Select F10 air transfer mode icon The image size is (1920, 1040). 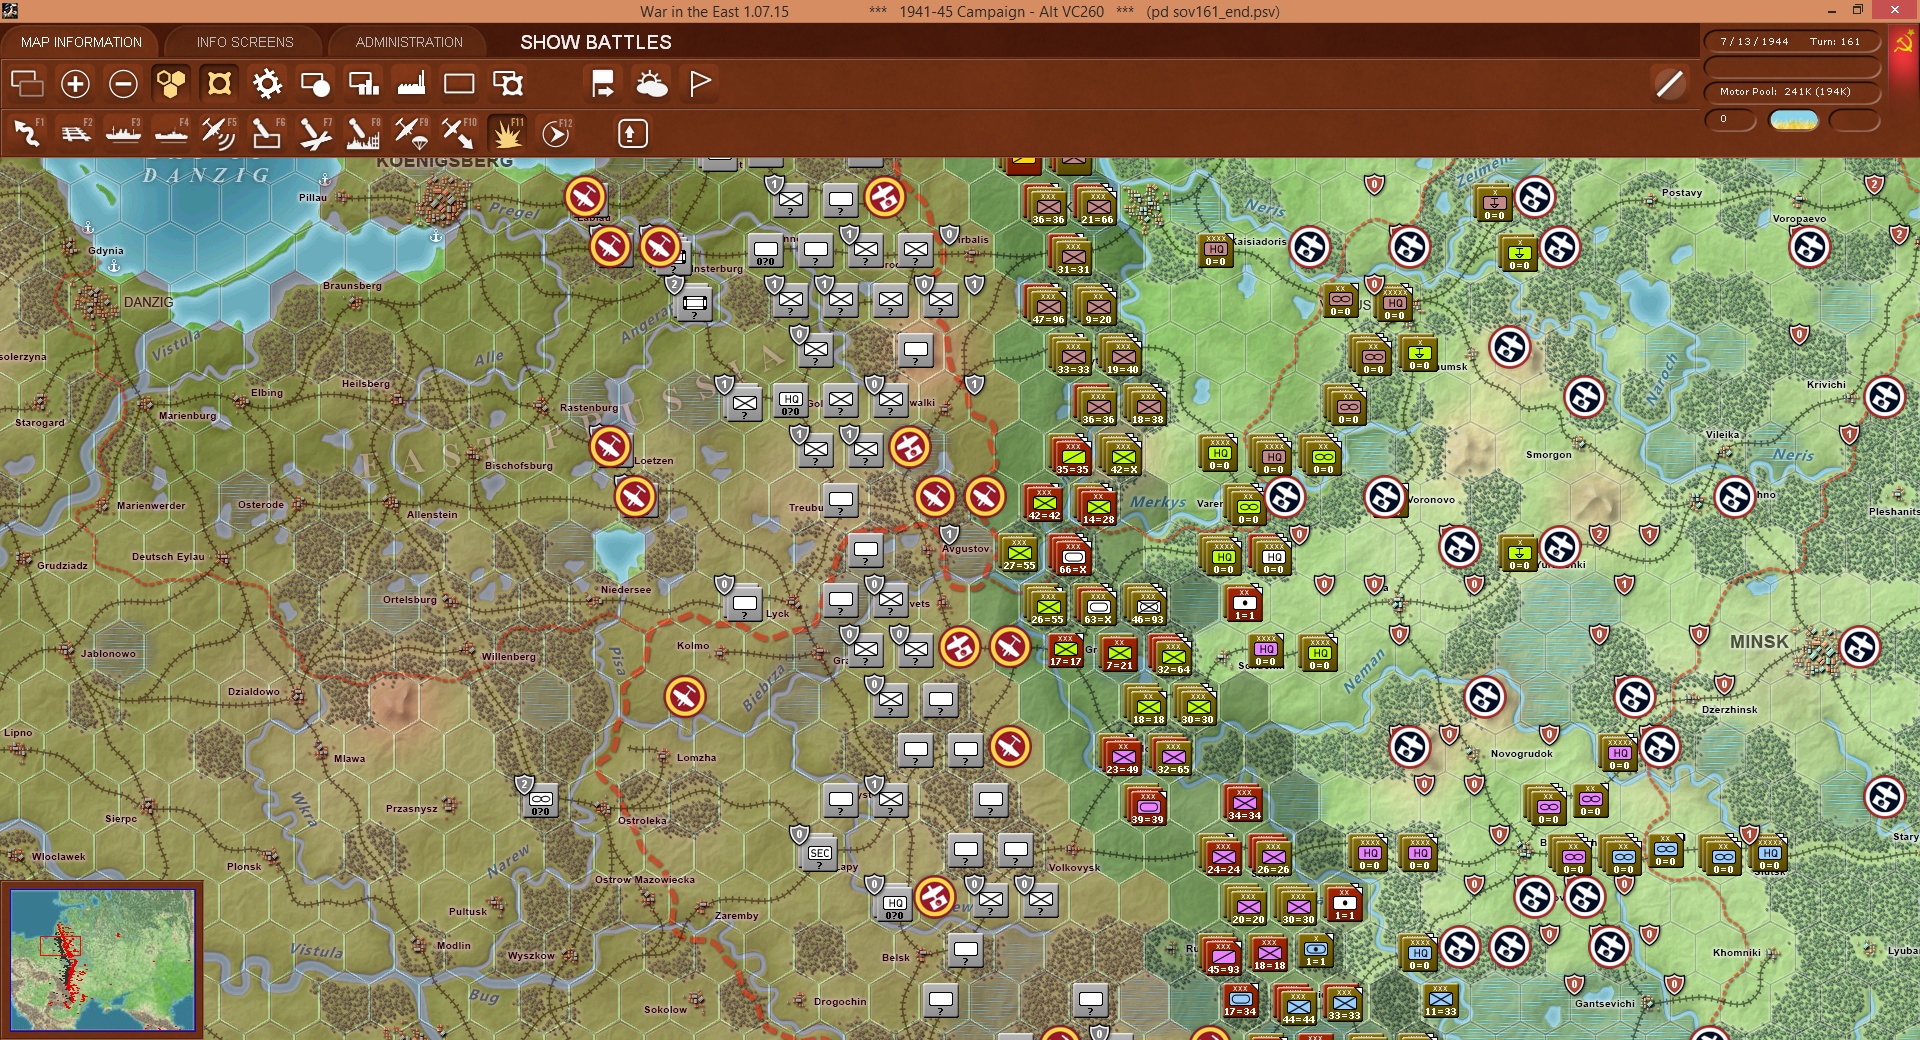click(459, 133)
